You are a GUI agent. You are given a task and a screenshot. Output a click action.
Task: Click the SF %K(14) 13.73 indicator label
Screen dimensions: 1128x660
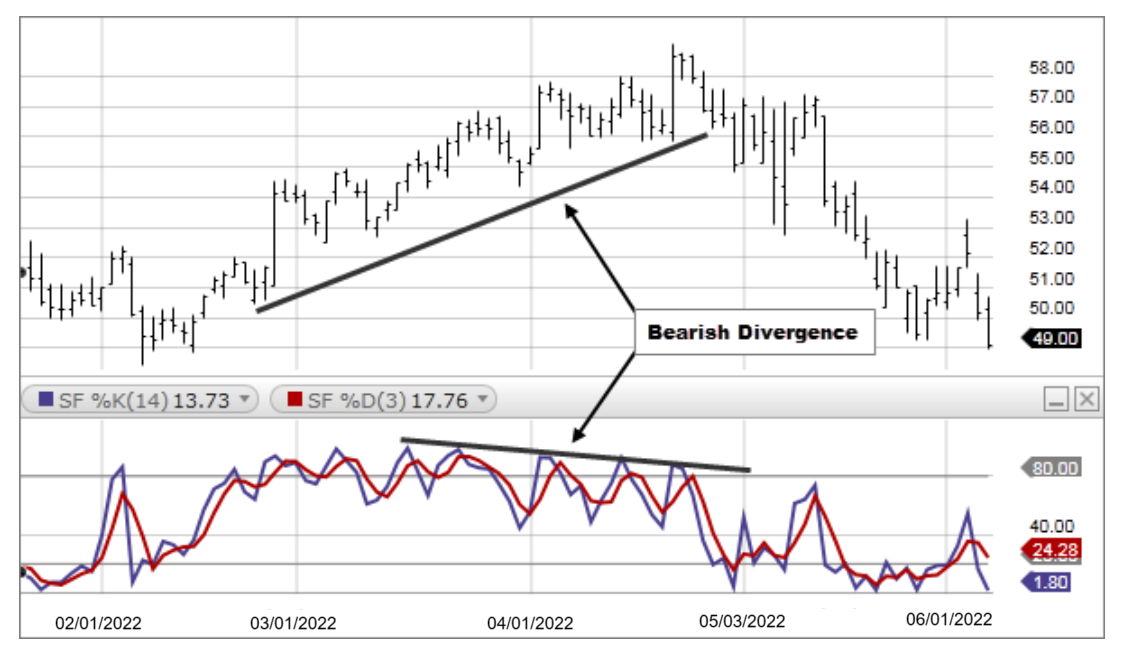tap(140, 401)
